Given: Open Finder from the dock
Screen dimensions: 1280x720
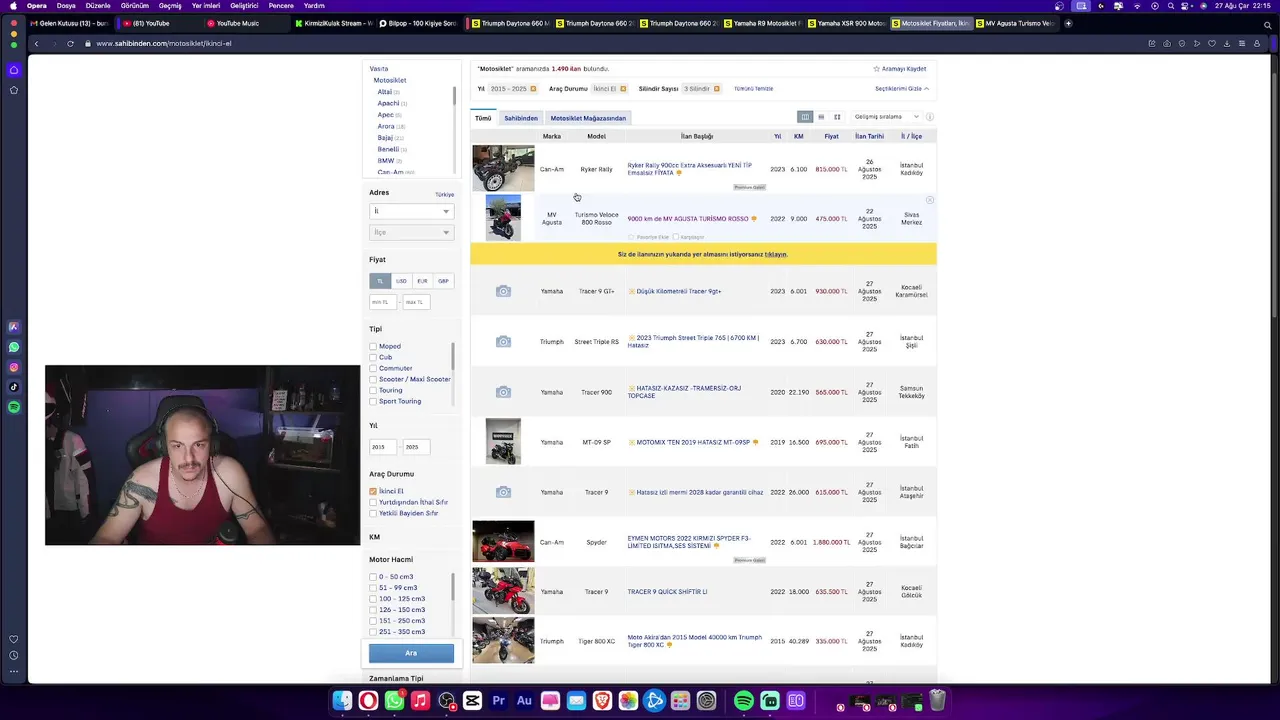Looking at the screenshot, I should 342,701.
